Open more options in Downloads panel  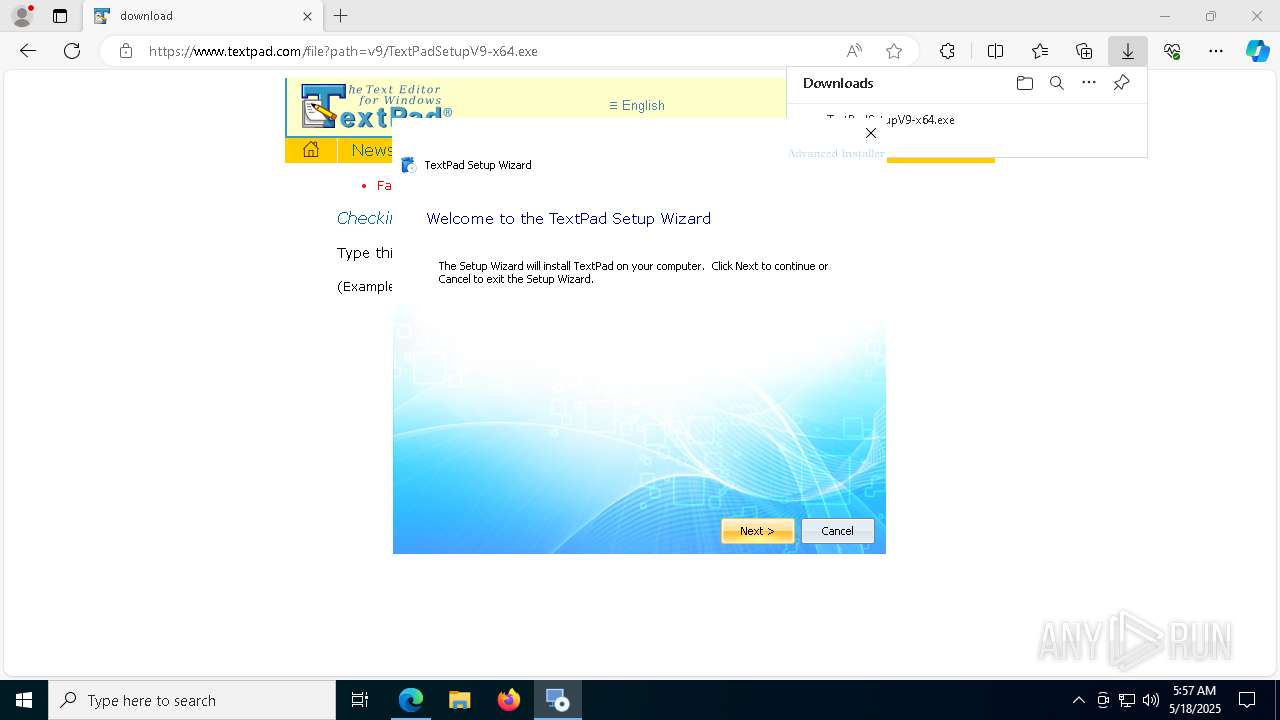pos(1089,83)
